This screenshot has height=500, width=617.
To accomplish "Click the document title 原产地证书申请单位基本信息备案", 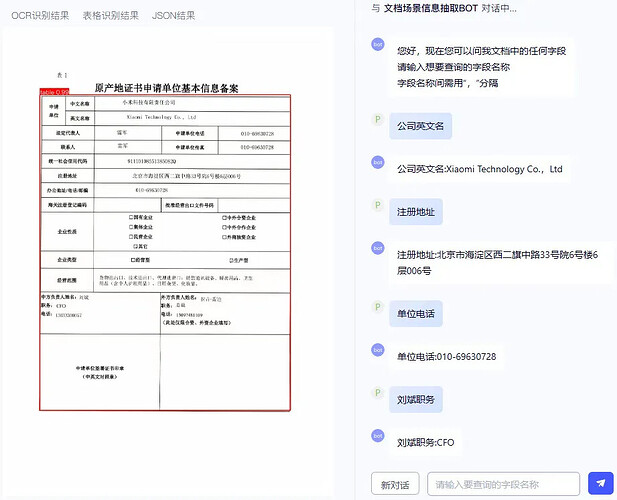I will 166,88.
